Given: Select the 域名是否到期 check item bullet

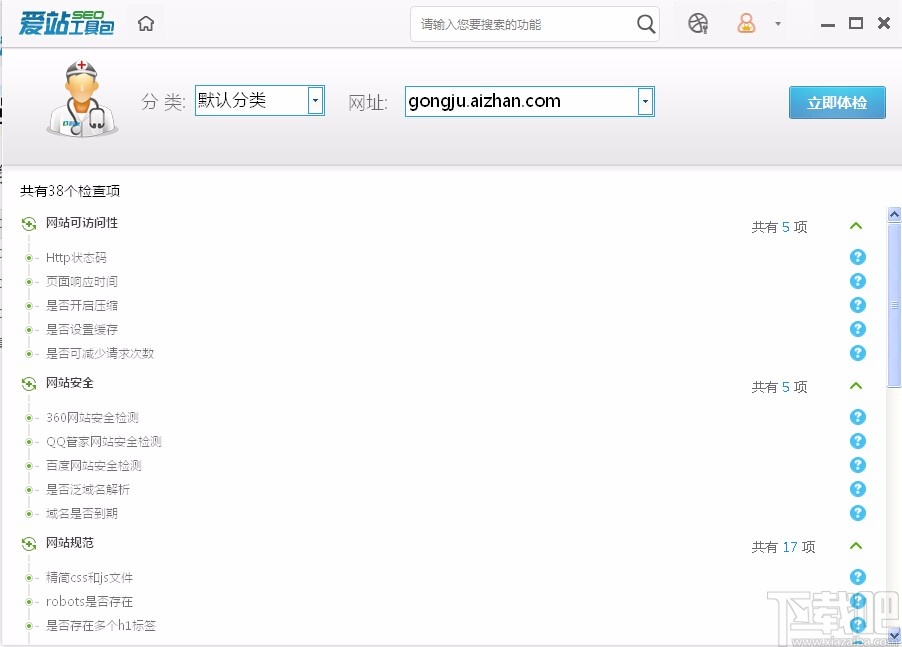Looking at the screenshot, I should (29, 513).
